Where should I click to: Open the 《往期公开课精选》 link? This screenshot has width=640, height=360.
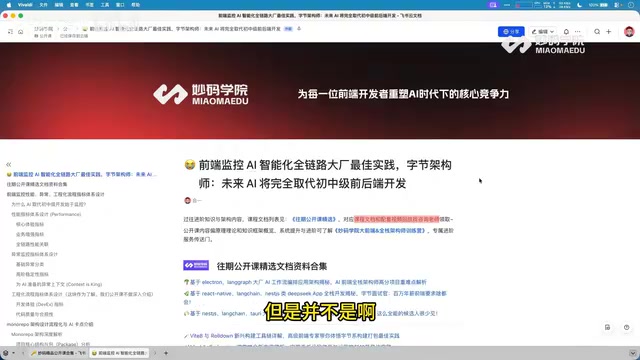coord(314,220)
